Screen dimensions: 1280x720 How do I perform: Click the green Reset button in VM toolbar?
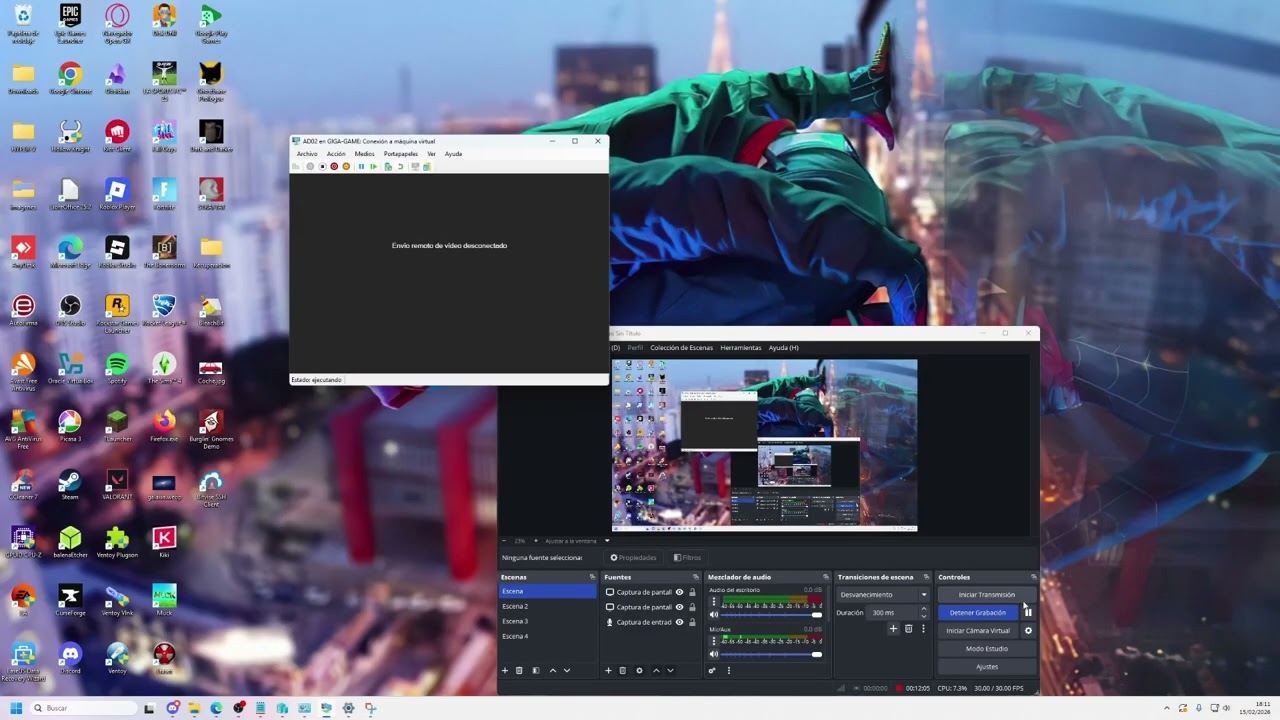tap(374, 166)
